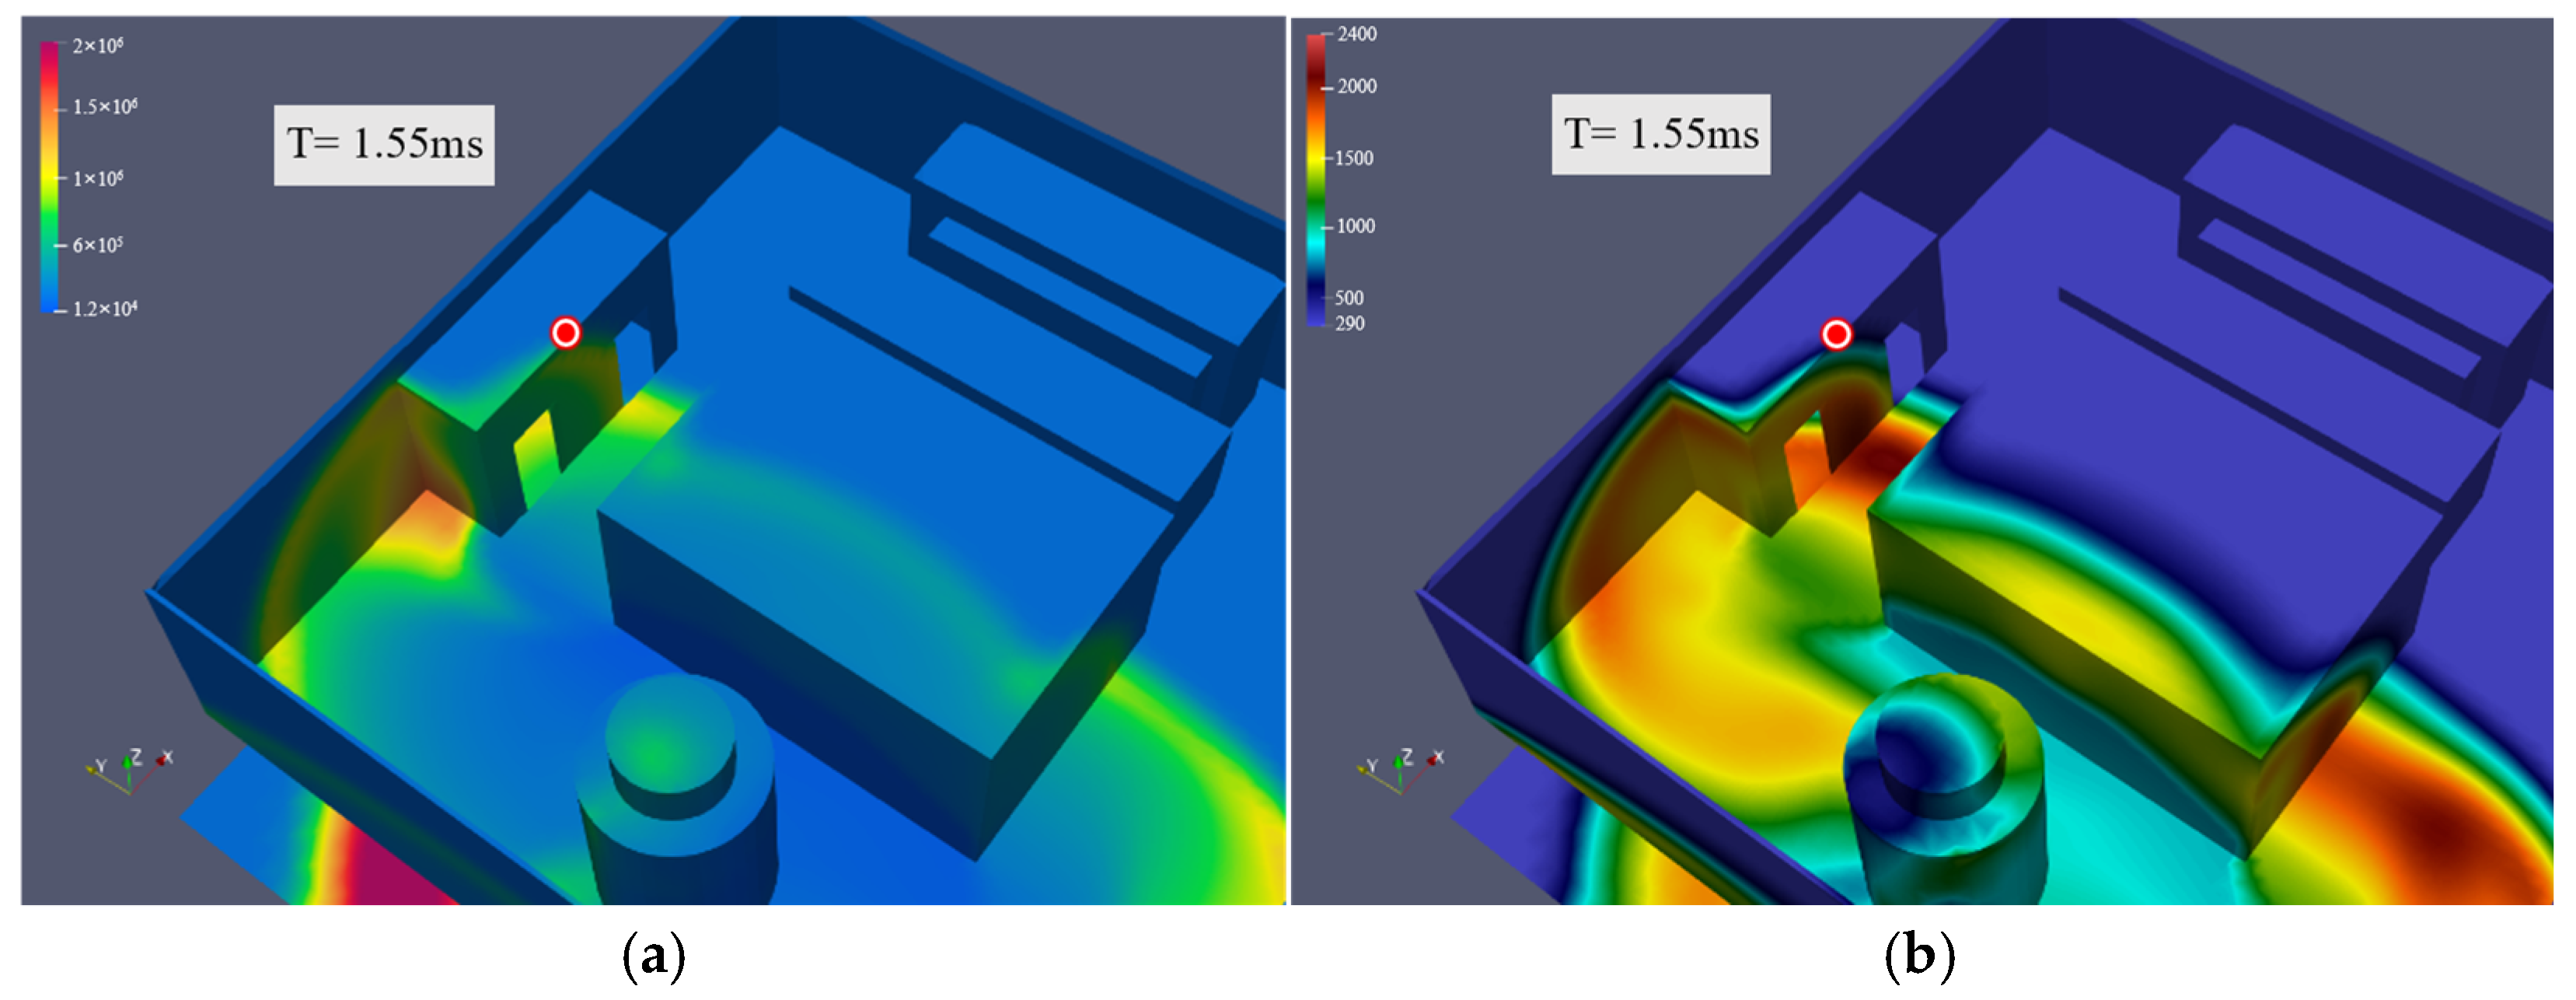Click the XYZ axis triad in the left panel
This screenshot has height=1000, width=2576.
(130, 771)
